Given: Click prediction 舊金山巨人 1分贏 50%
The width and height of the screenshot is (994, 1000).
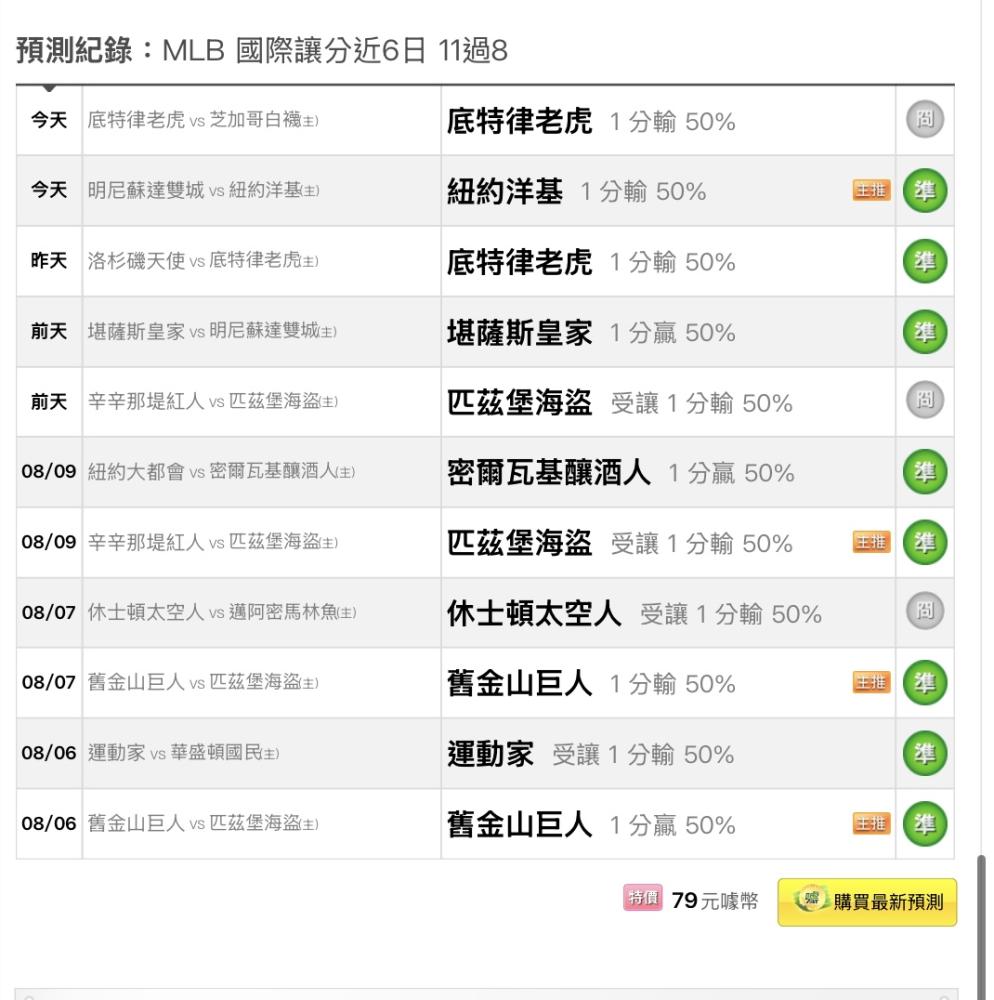Looking at the screenshot, I should coord(591,825).
